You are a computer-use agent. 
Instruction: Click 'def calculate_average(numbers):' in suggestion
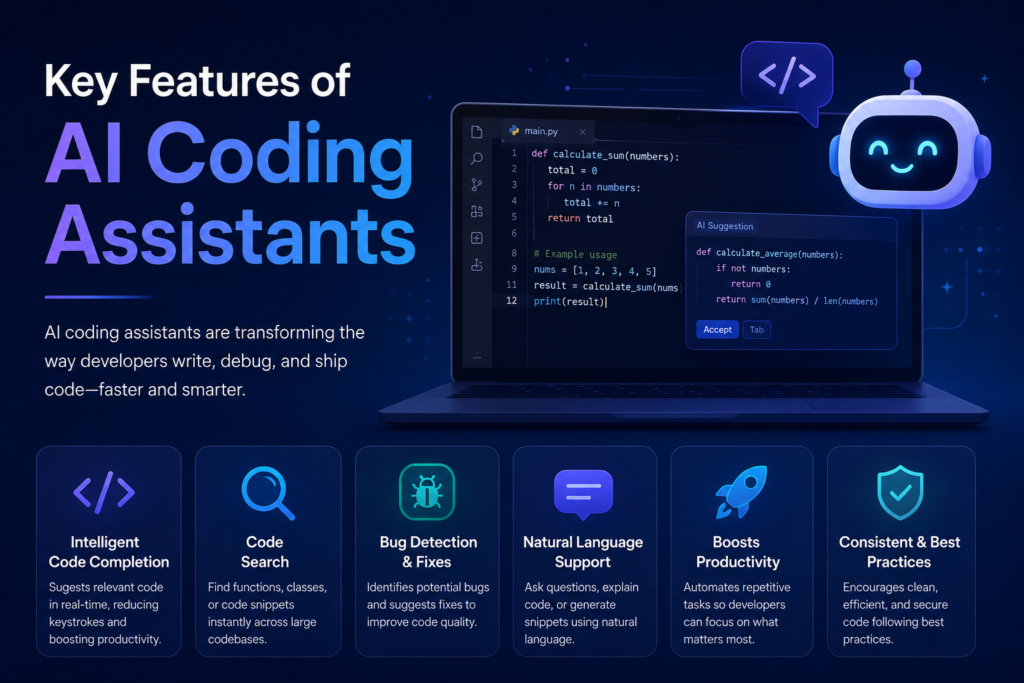[769, 253]
